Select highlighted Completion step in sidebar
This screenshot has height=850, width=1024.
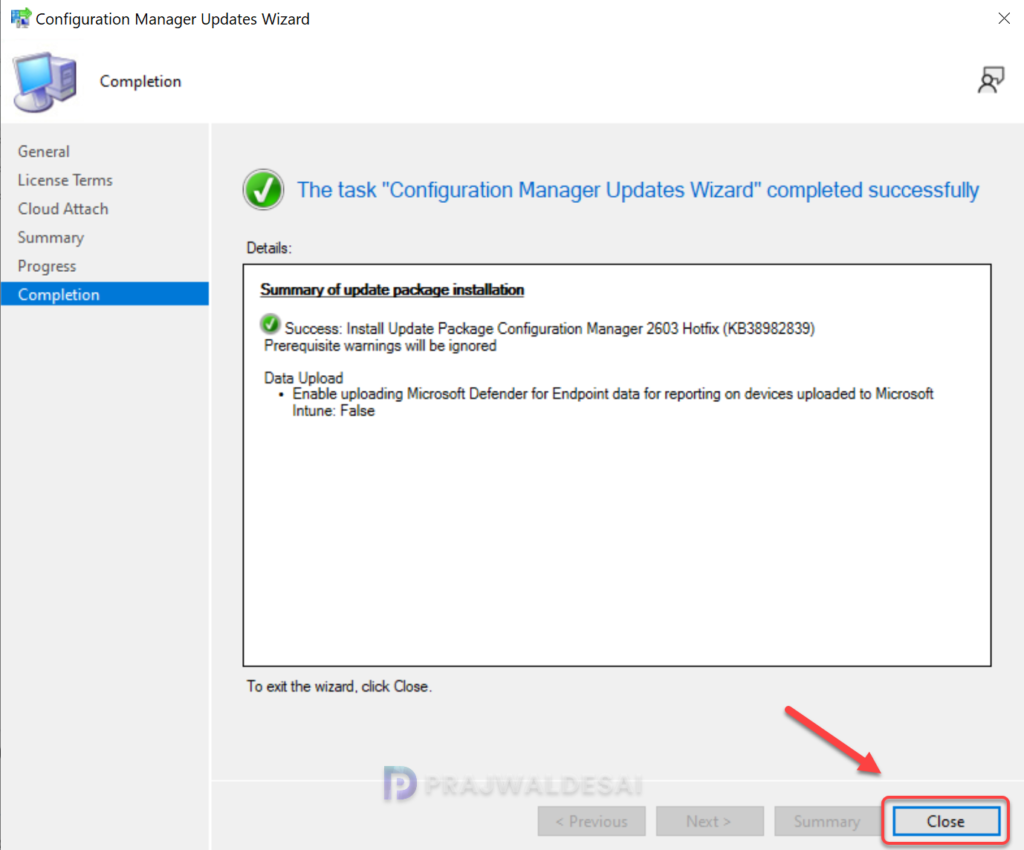point(104,294)
